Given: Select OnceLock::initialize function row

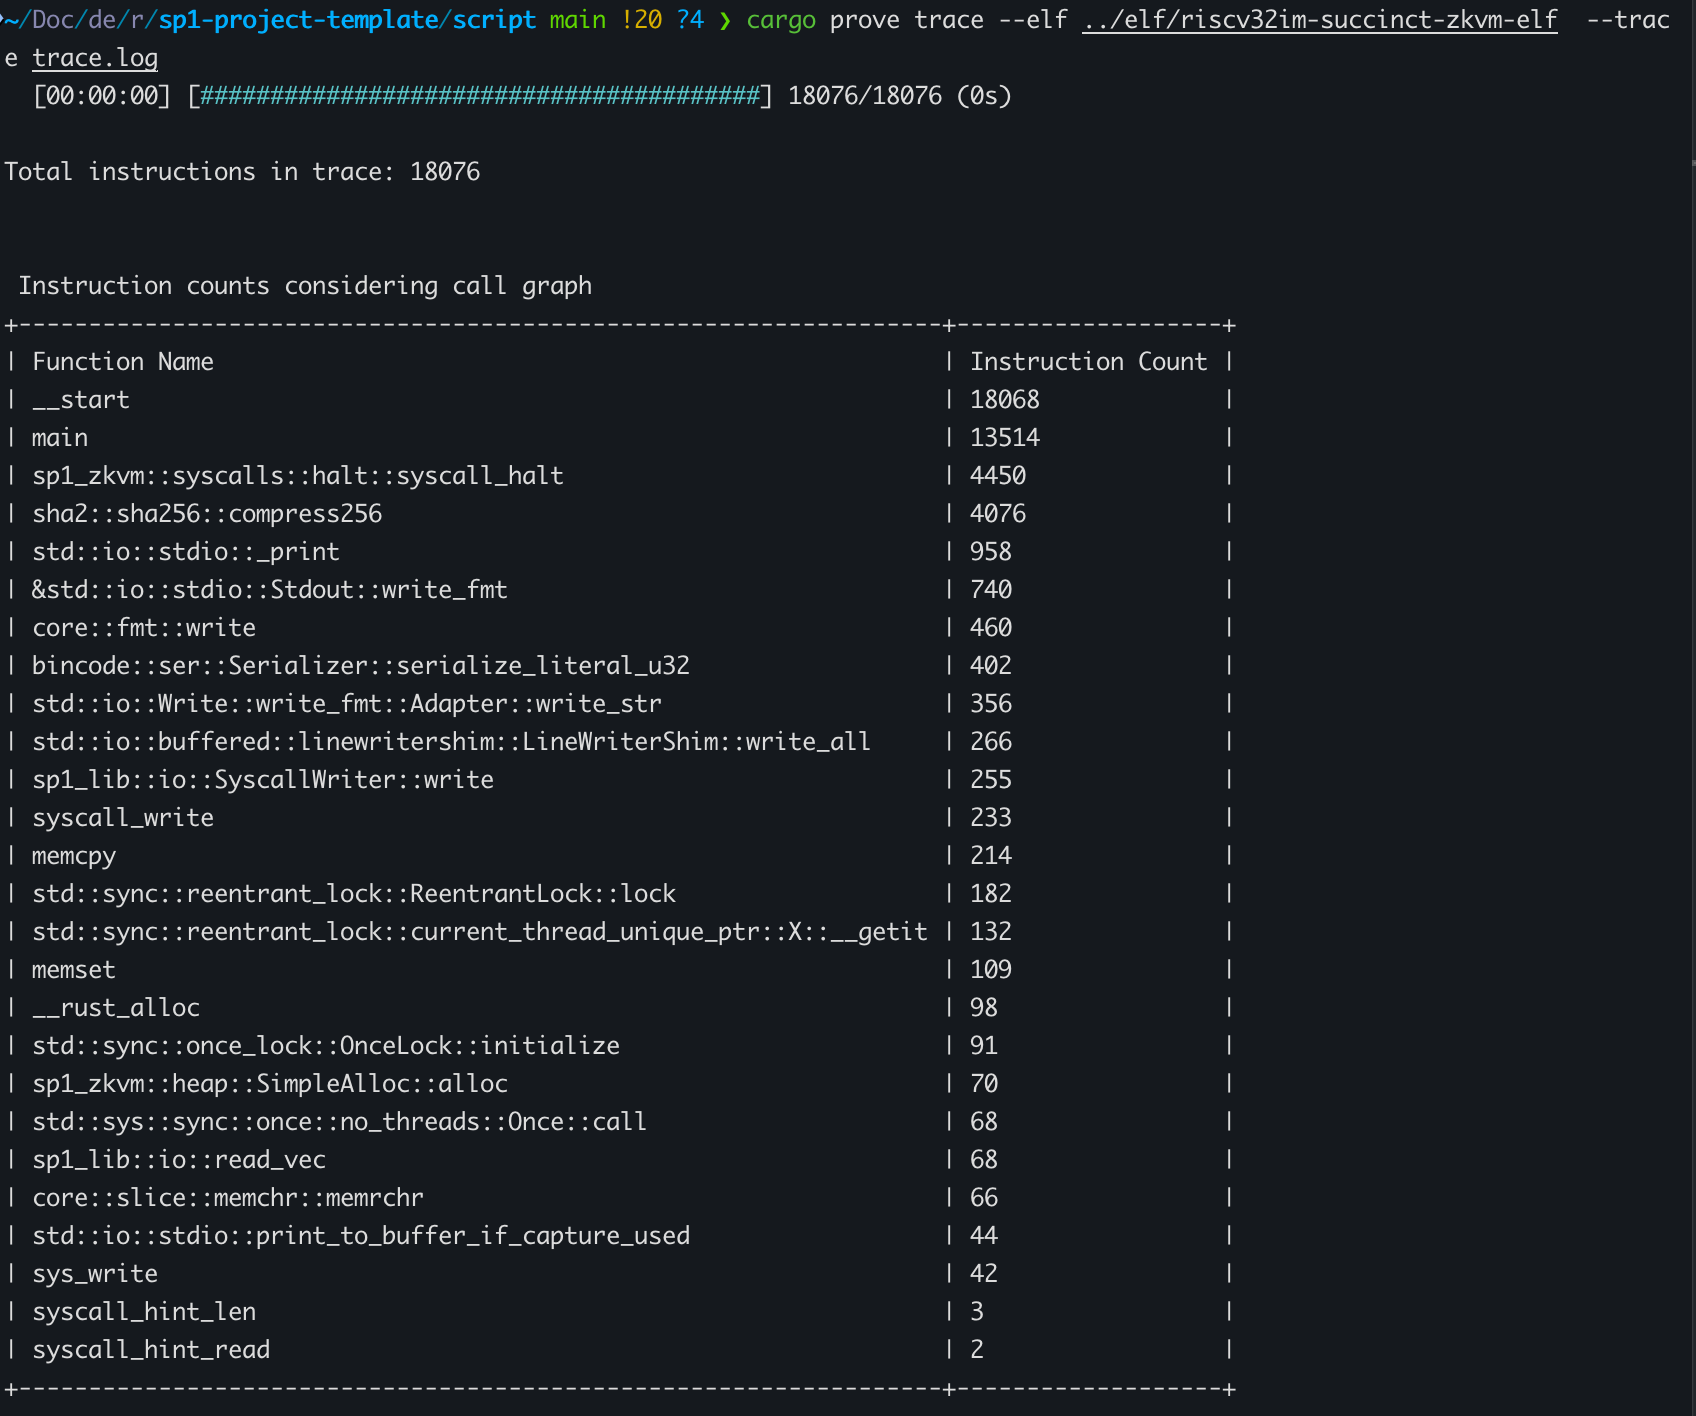Looking at the screenshot, I should [326, 1046].
